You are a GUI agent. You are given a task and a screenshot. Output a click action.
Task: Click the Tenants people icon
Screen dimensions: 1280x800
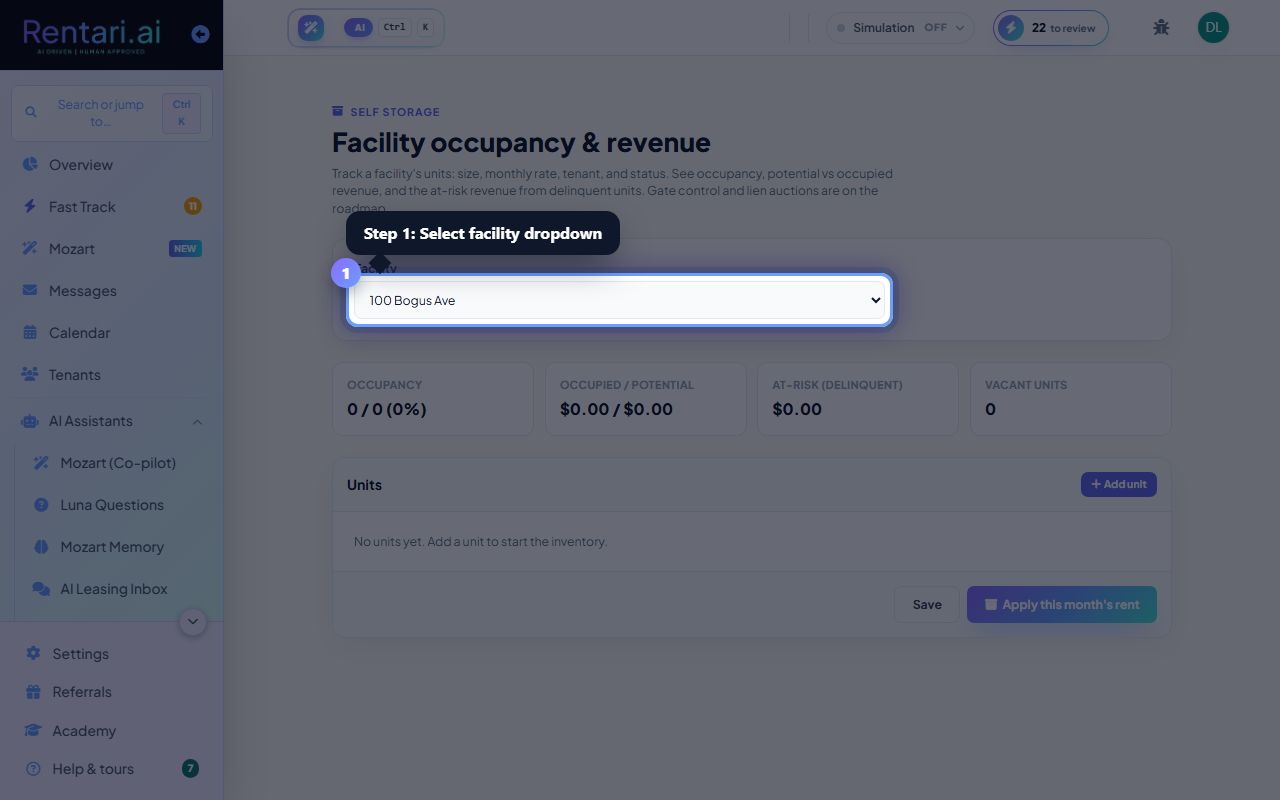click(x=30, y=374)
